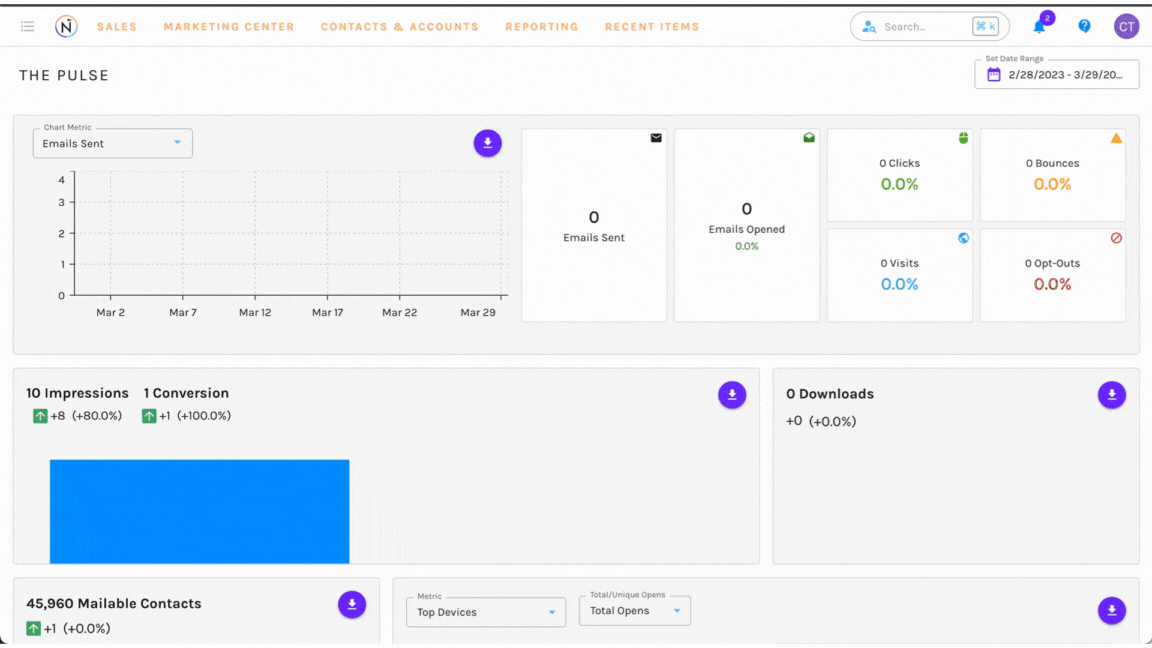
Task: Click the Mar 29 axis label
Action: [x=478, y=312]
